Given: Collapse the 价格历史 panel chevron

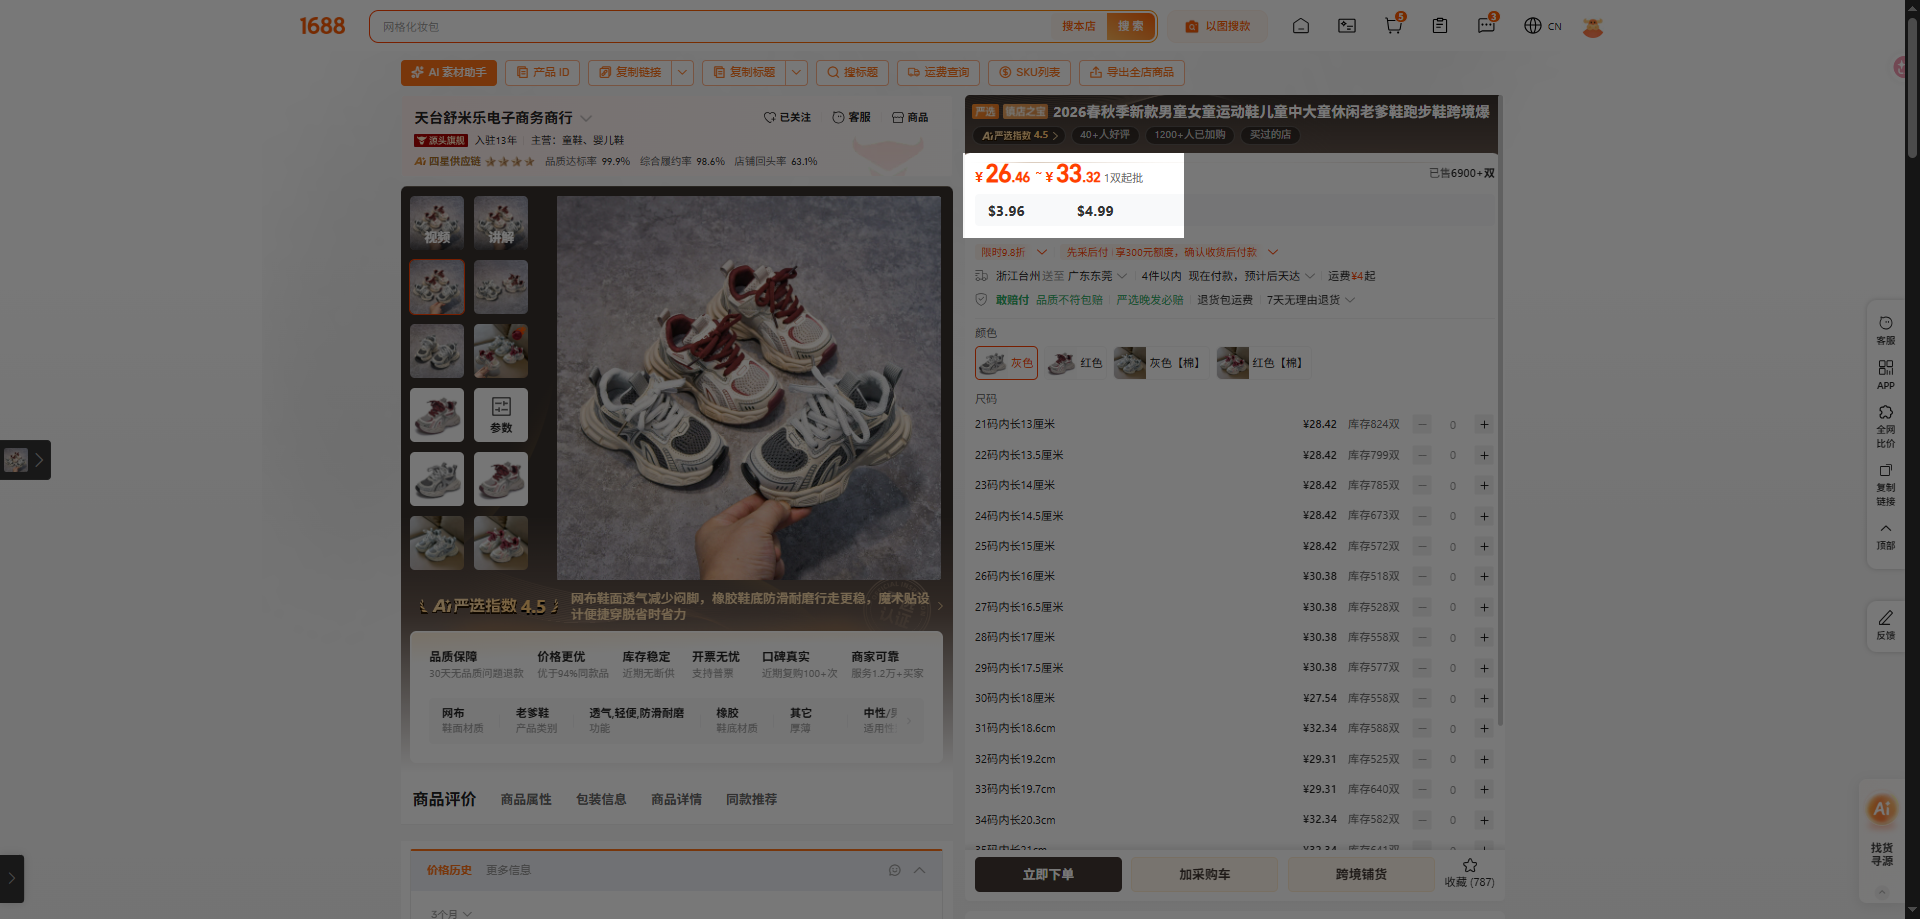Looking at the screenshot, I should (x=919, y=870).
